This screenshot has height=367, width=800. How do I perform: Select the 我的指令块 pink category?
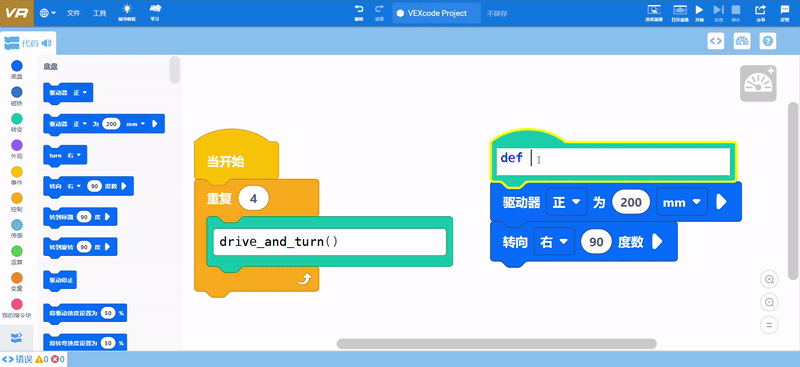click(17, 304)
